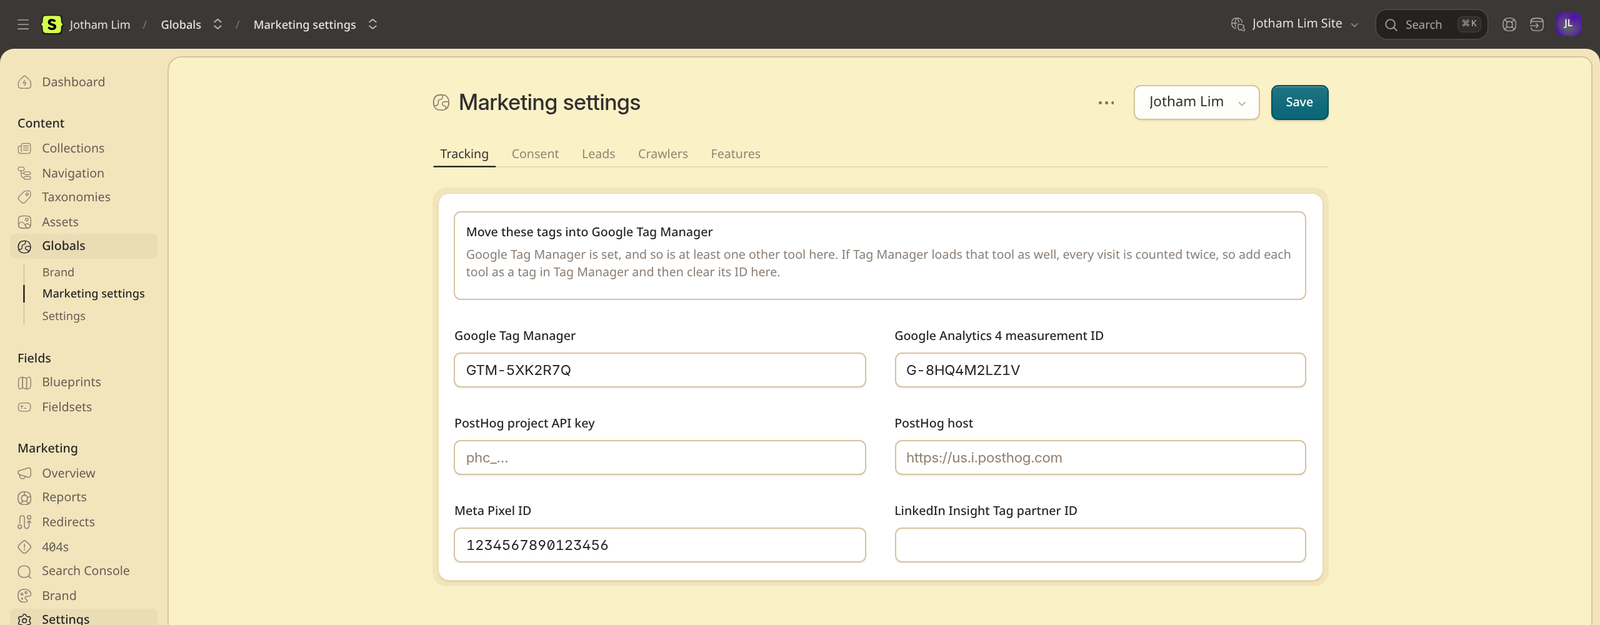Click the LinkedIn Insight Tag partner ID field
Screen dimensions: 1600x625
1100,545
